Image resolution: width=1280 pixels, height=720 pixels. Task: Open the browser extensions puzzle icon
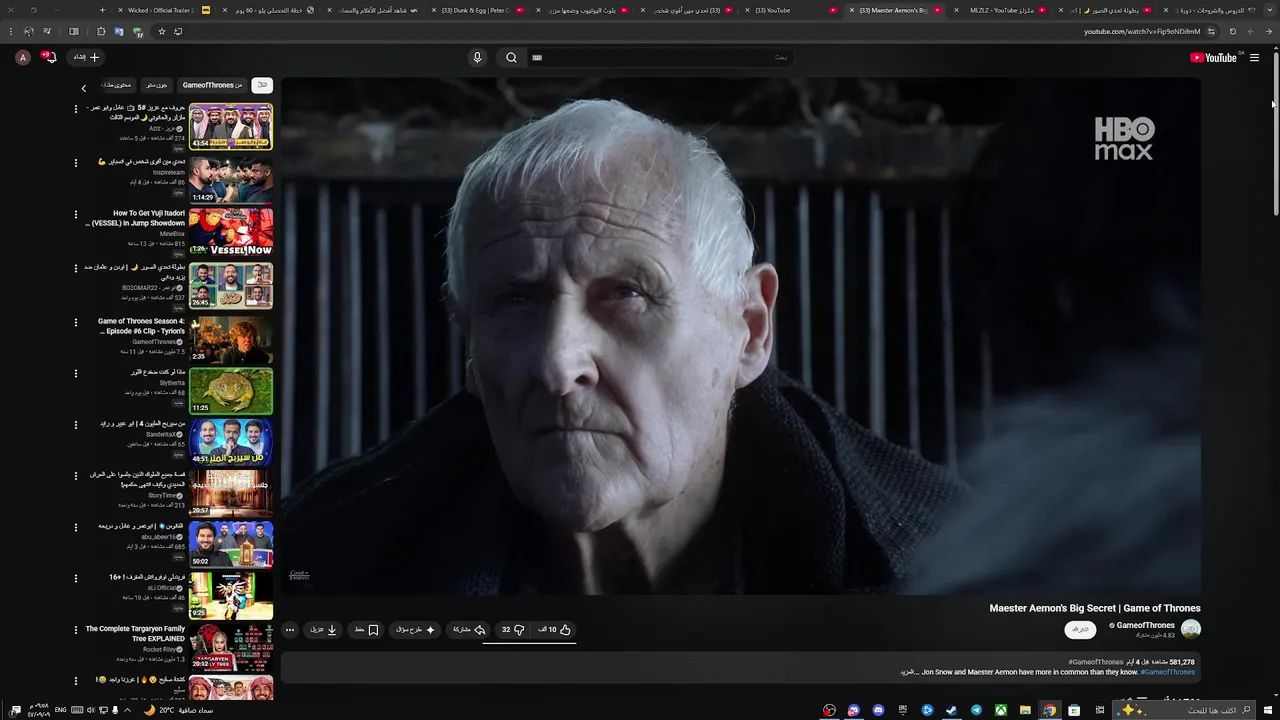(x=101, y=31)
